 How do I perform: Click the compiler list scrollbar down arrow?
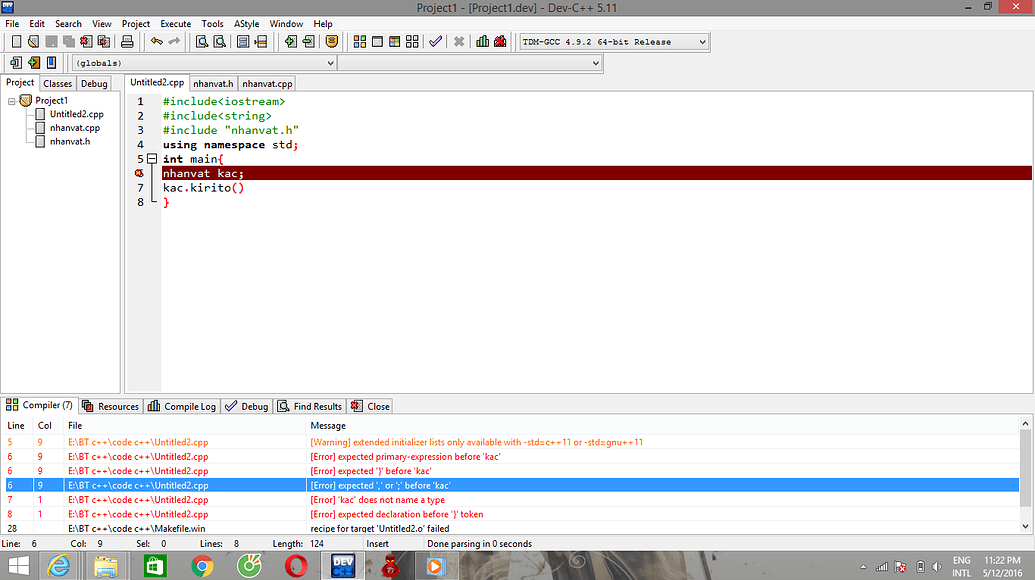click(x=1025, y=527)
